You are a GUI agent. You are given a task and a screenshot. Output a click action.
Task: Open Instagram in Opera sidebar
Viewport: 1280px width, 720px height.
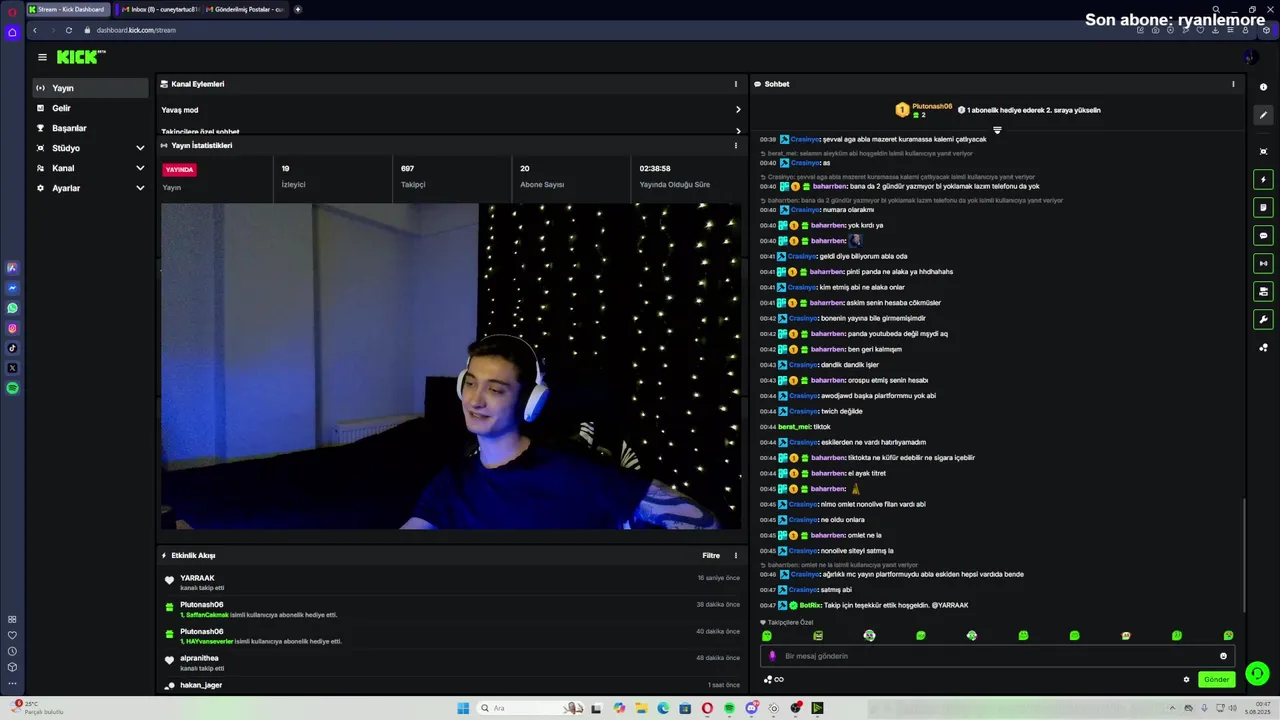[12, 328]
